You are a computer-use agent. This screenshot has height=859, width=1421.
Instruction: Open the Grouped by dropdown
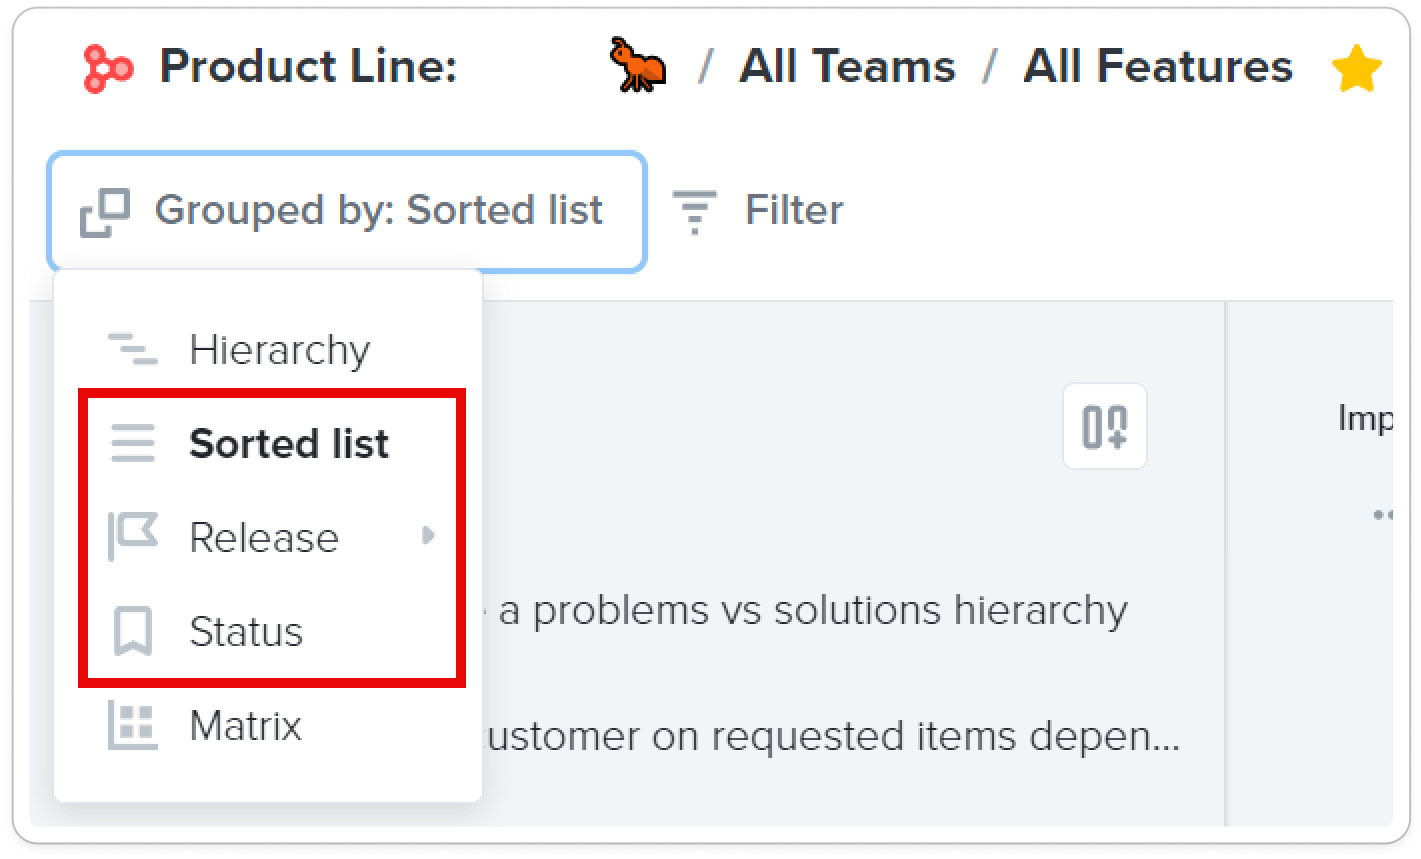(x=348, y=211)
